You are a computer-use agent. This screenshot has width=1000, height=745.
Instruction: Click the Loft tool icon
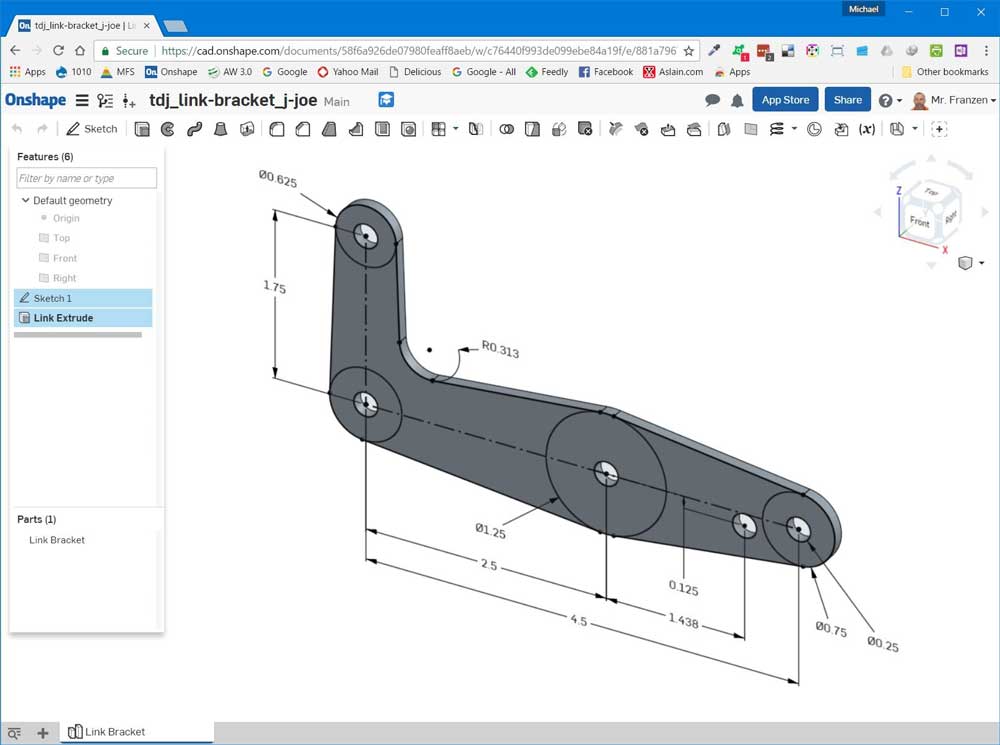[x=221, y=129]
